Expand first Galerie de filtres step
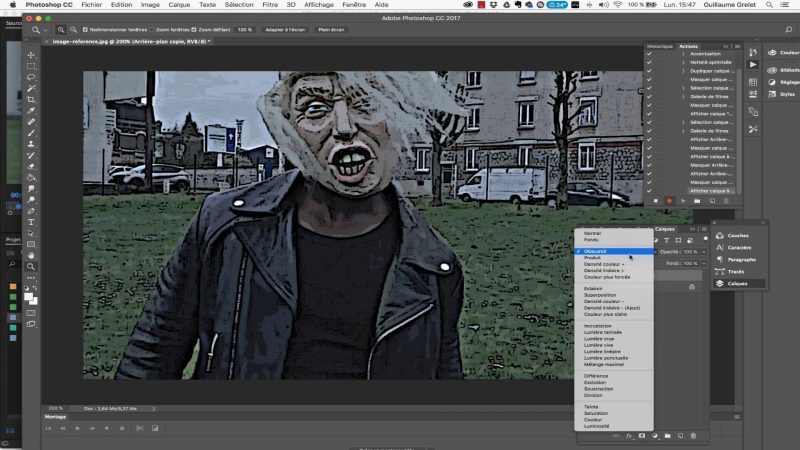 (x=684, y=96)
